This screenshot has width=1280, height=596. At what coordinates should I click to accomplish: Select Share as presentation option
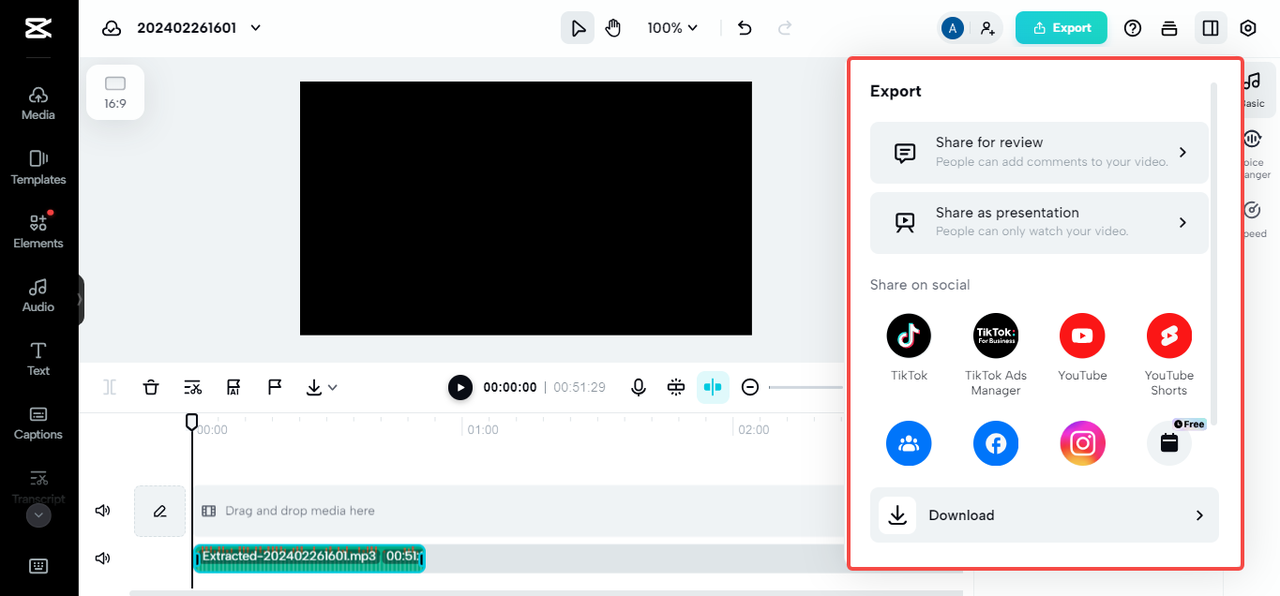coord(1039,223)
